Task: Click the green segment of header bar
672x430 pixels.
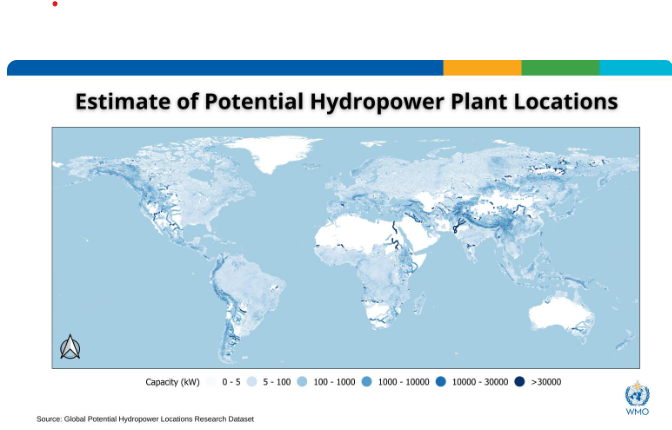Action: 560,68
